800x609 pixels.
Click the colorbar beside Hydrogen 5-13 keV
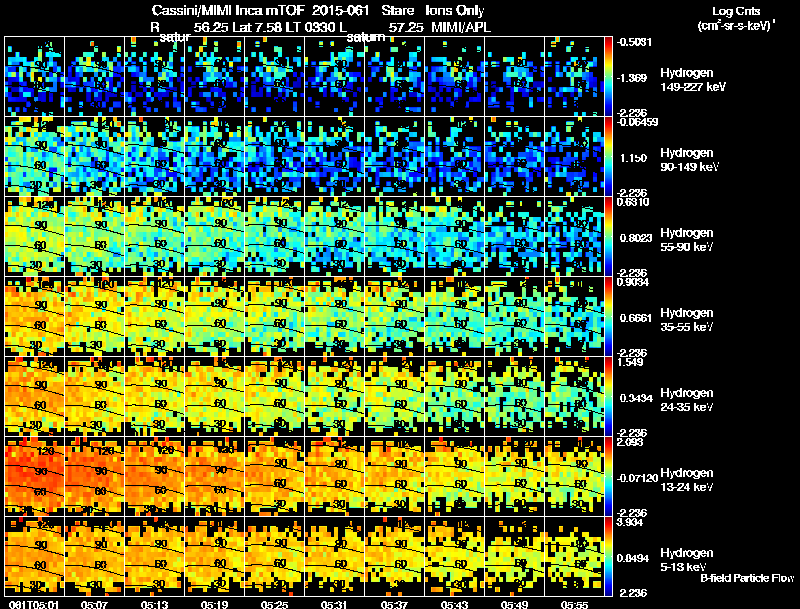click(608, 557)
